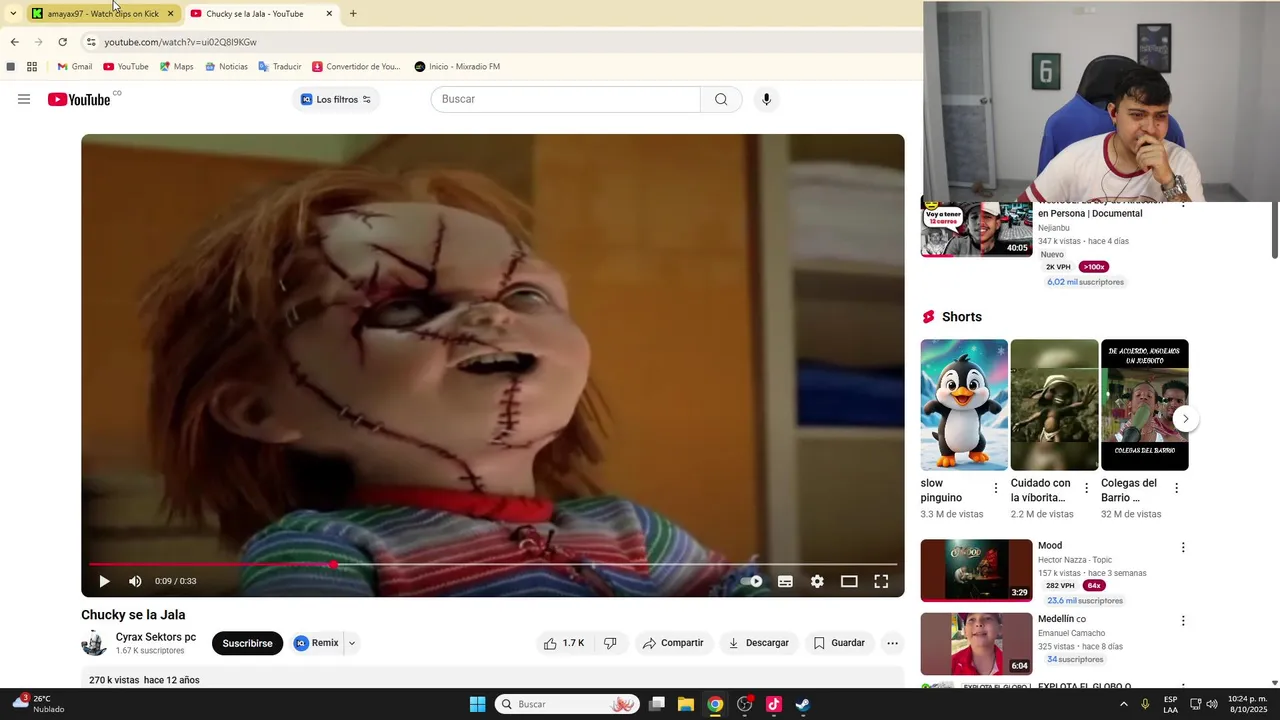Open Mood video thumbnail
This screenshot has width=1280, height=720.
[x=976, y=570]
